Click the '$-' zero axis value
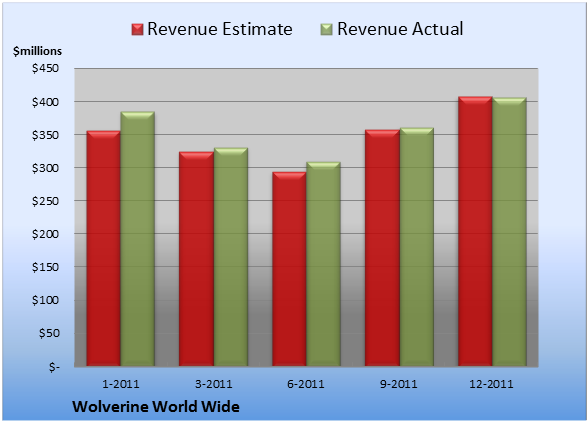Viewport: 588px width, 422px height. click(x=54, y=366)
